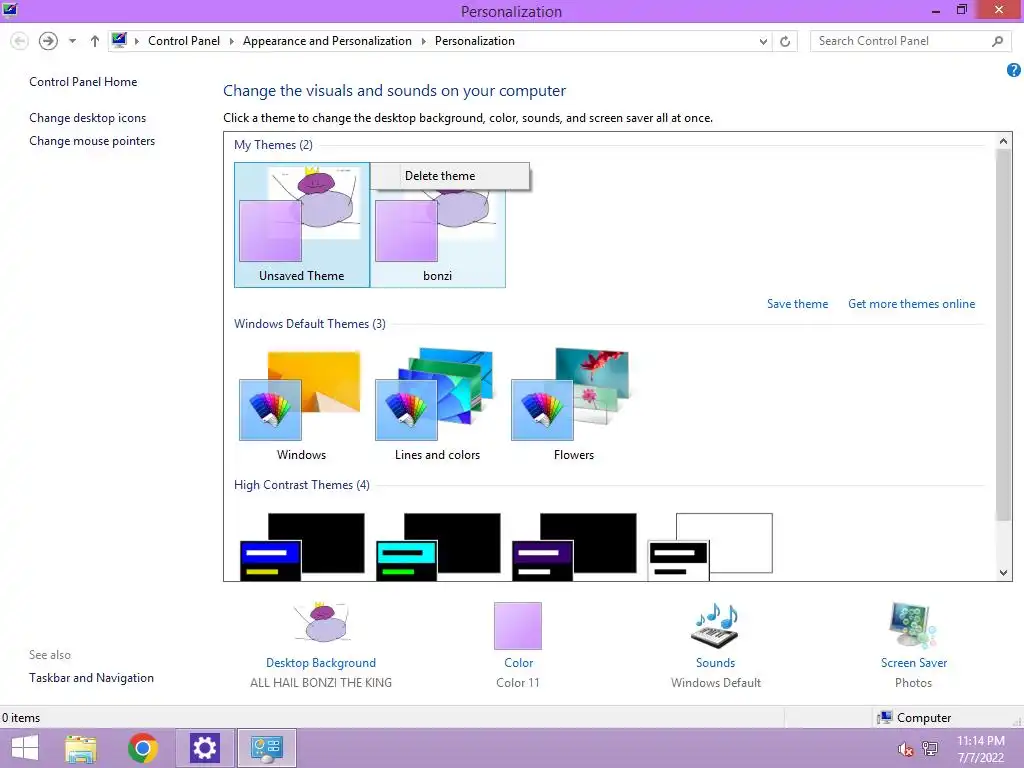The width and height of the screenshot is (1024, 768).
Task: Go up one level with Up arrow
Action: coord(95,41)
